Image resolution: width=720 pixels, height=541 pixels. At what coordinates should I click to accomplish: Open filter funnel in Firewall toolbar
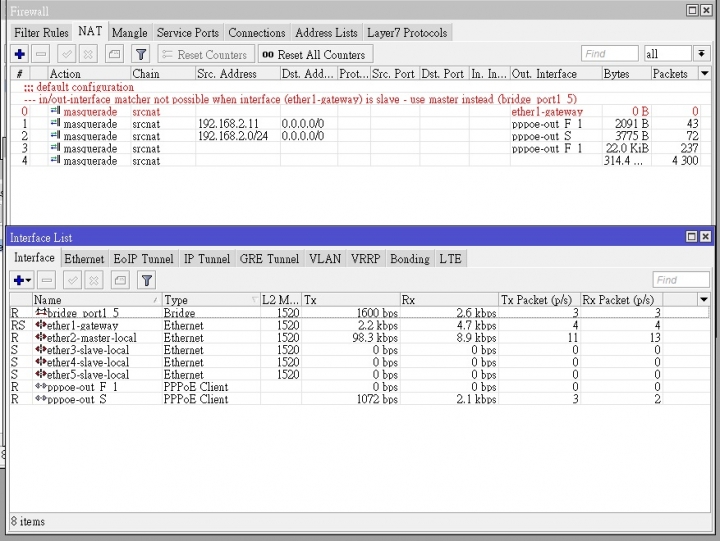(141, 54)
